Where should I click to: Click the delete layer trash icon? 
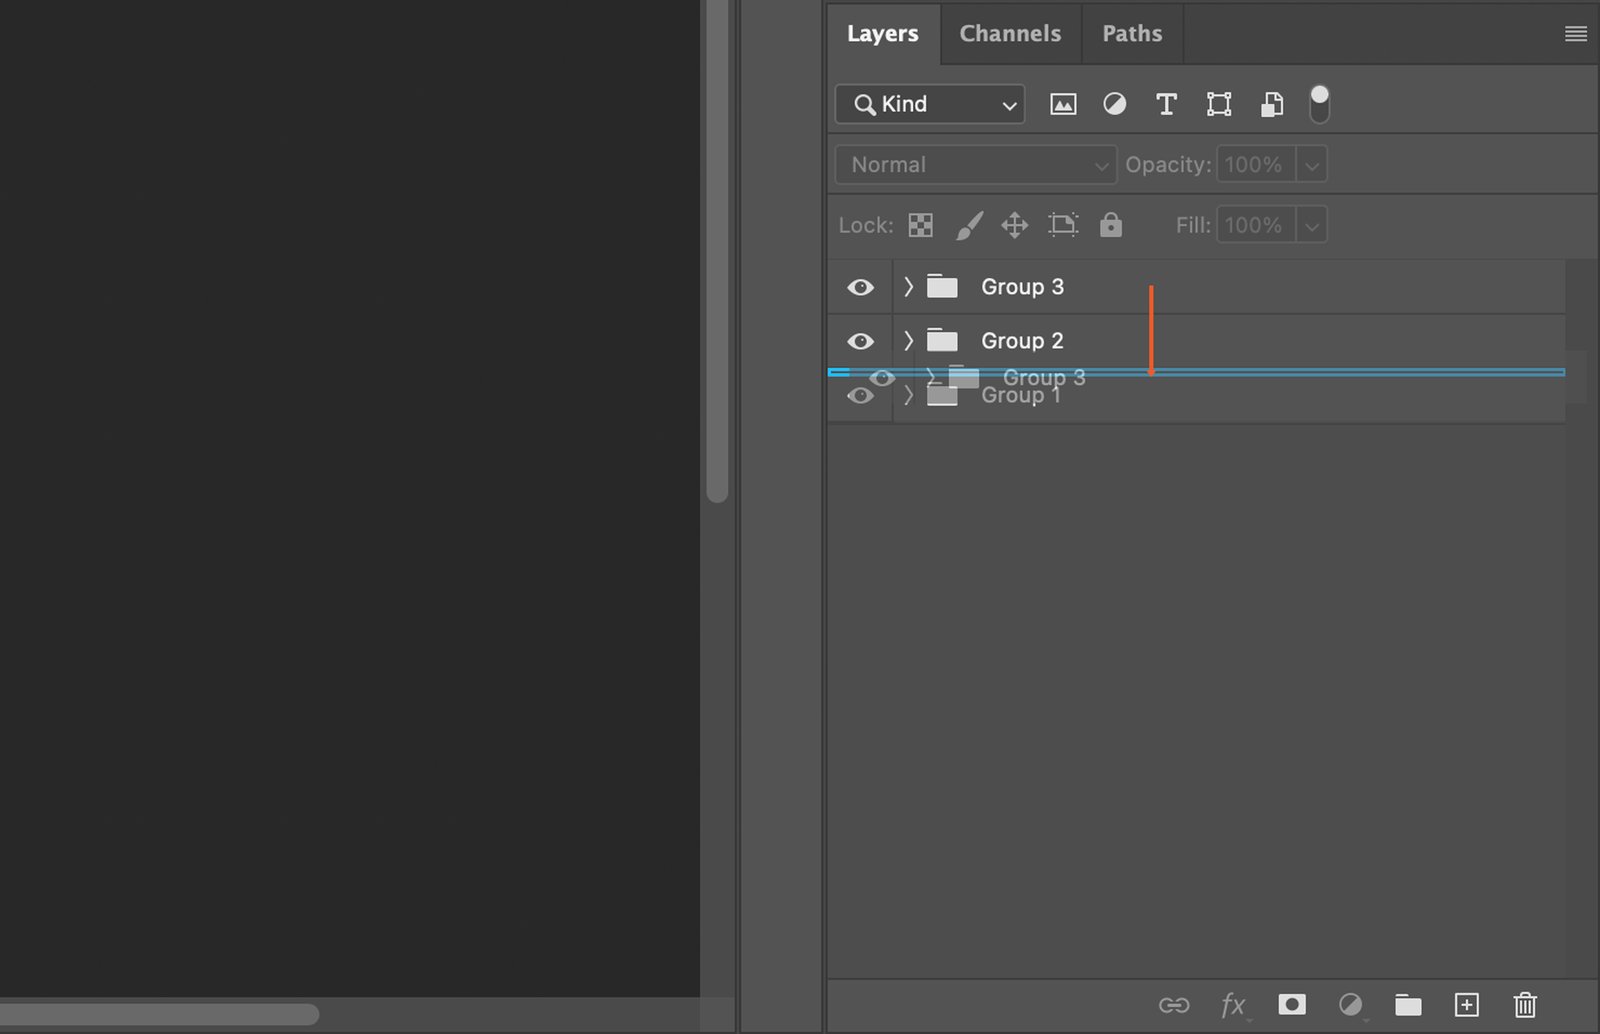(1524, 1004)
